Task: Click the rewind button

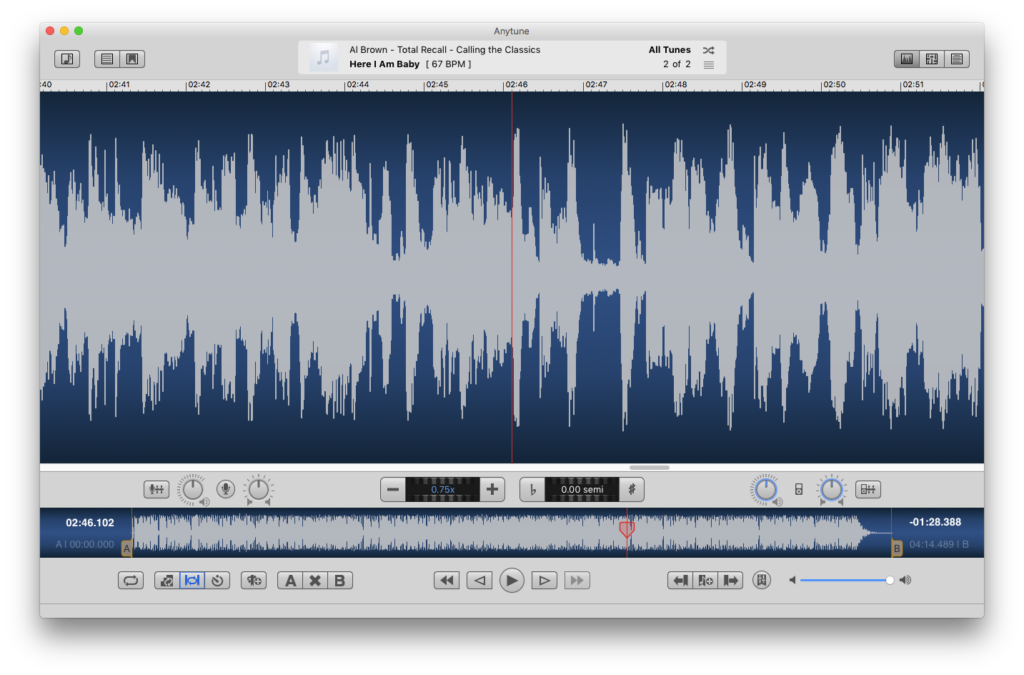Action: (447, 580)
